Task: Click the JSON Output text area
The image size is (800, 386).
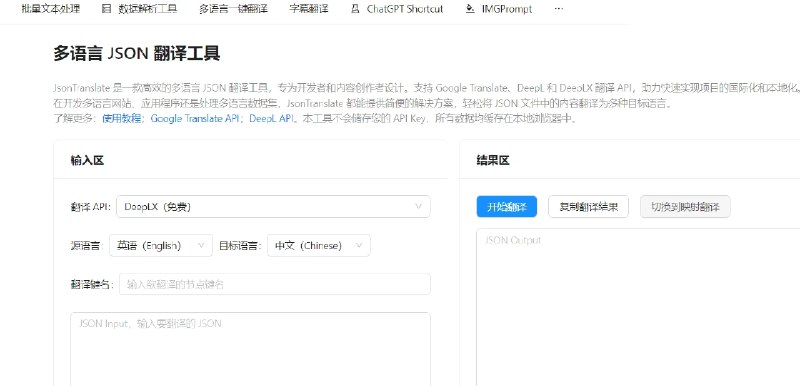Action: click(638, 307)
